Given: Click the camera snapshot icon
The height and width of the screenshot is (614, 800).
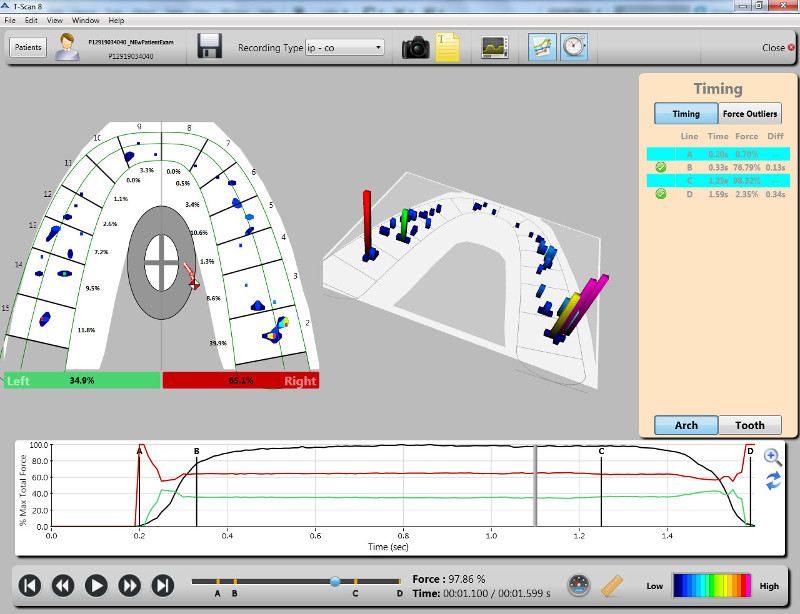Looking at the screenshot, I should click(415, 48).
